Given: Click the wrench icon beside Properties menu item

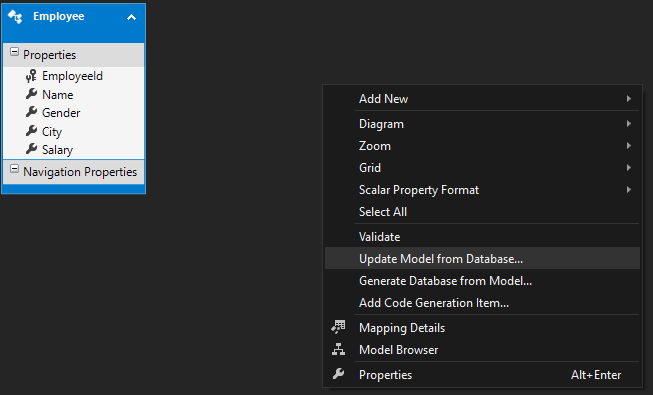Looking at the screenshot, I should coord(339,374).
